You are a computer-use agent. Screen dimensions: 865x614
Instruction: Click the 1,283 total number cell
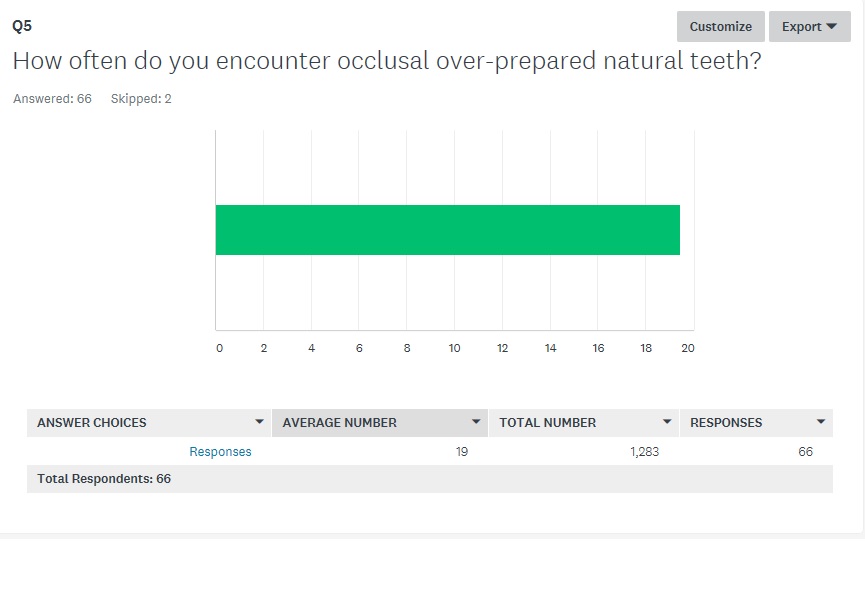[644, 452]
